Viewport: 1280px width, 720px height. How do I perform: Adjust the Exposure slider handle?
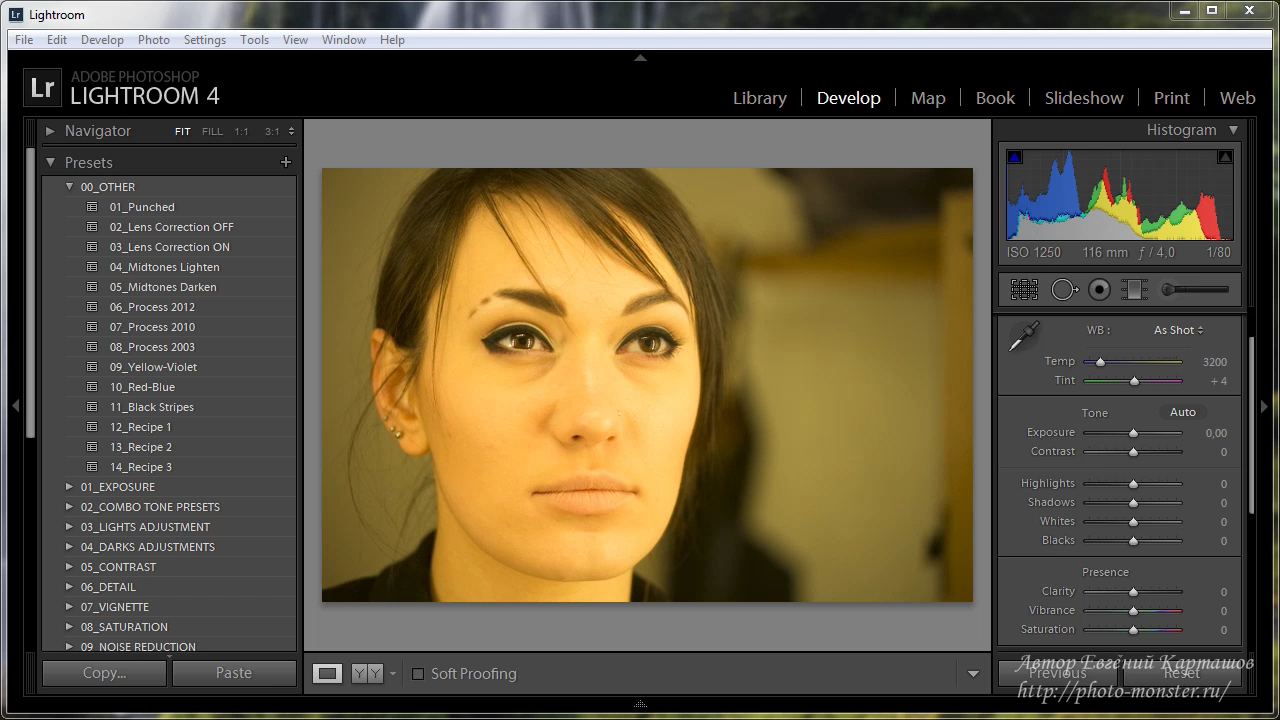[x=1133, y=433]
